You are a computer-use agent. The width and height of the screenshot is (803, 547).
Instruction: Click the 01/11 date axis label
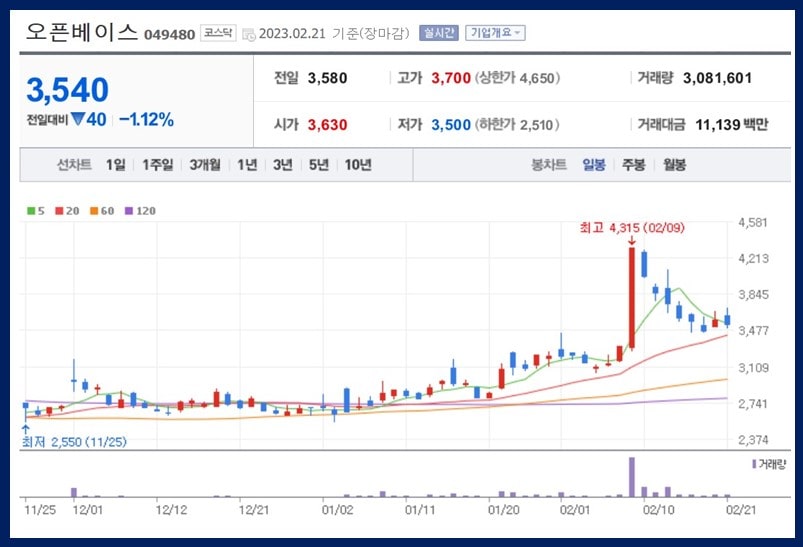pos(420,510)
